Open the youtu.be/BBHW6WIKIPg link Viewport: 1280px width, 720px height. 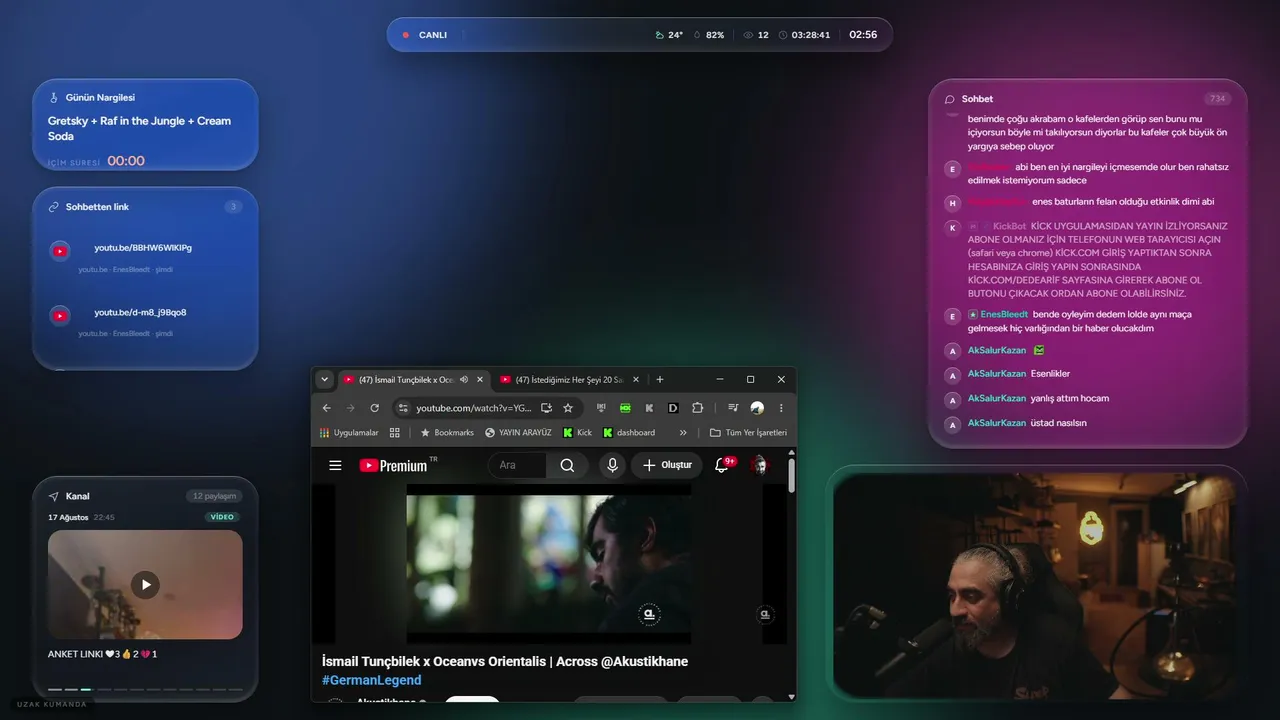(x=143, y=248)
